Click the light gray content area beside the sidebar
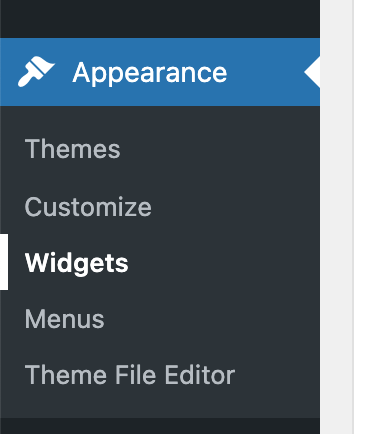Screen dimensions: 380x434 336,217
